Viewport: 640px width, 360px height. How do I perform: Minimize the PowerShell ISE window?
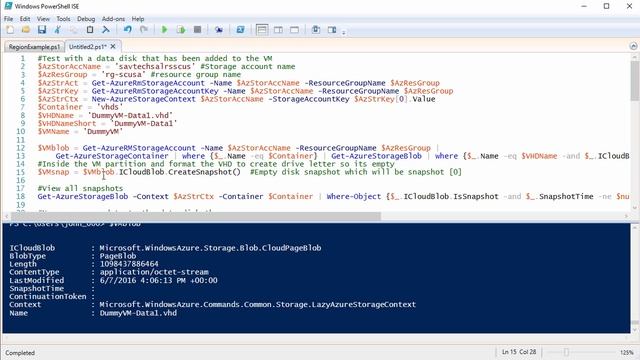(584, 6)
